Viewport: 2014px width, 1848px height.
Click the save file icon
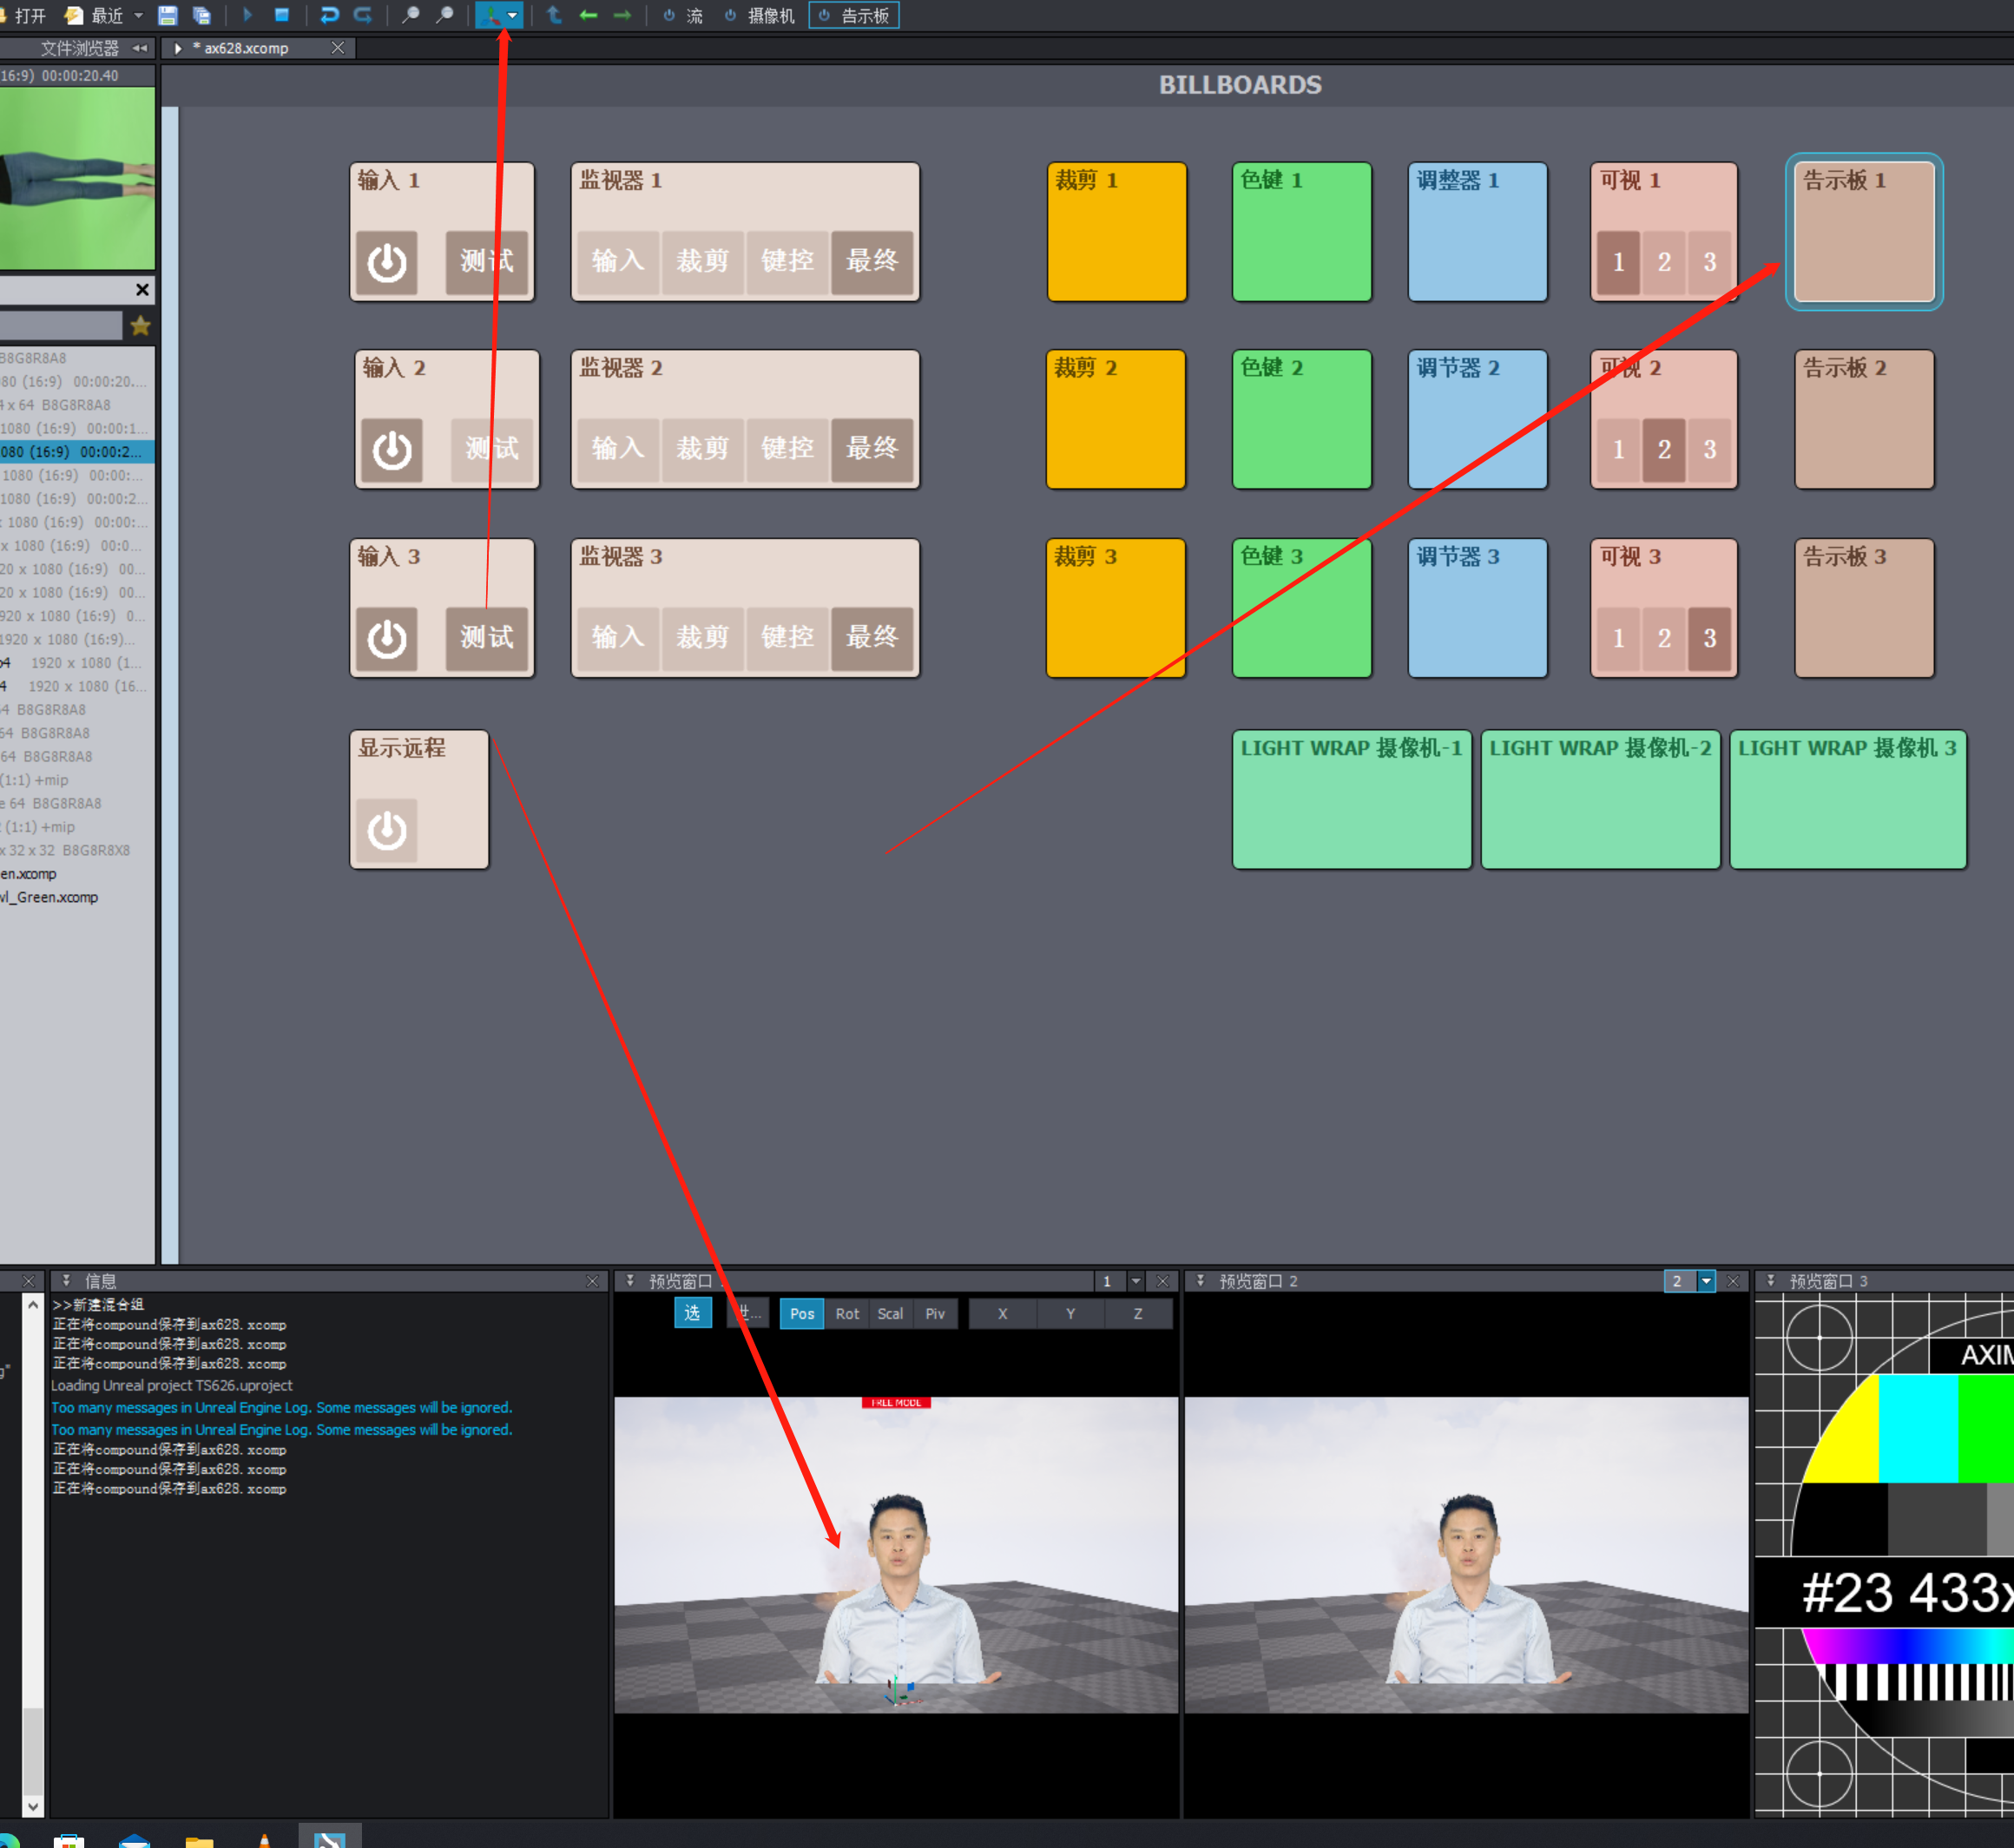[167, 15]
